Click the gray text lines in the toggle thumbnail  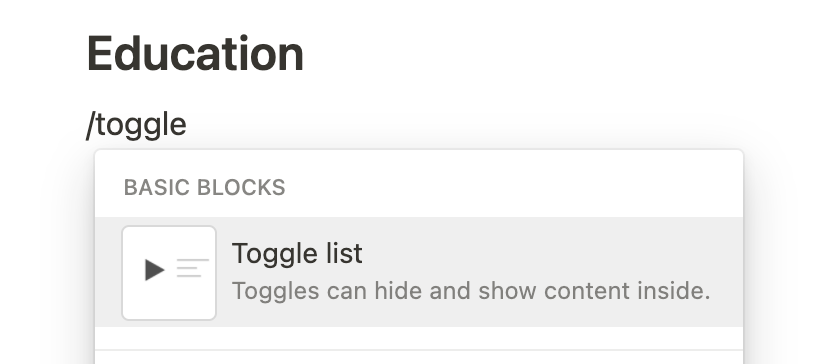[x=192, y=268]
